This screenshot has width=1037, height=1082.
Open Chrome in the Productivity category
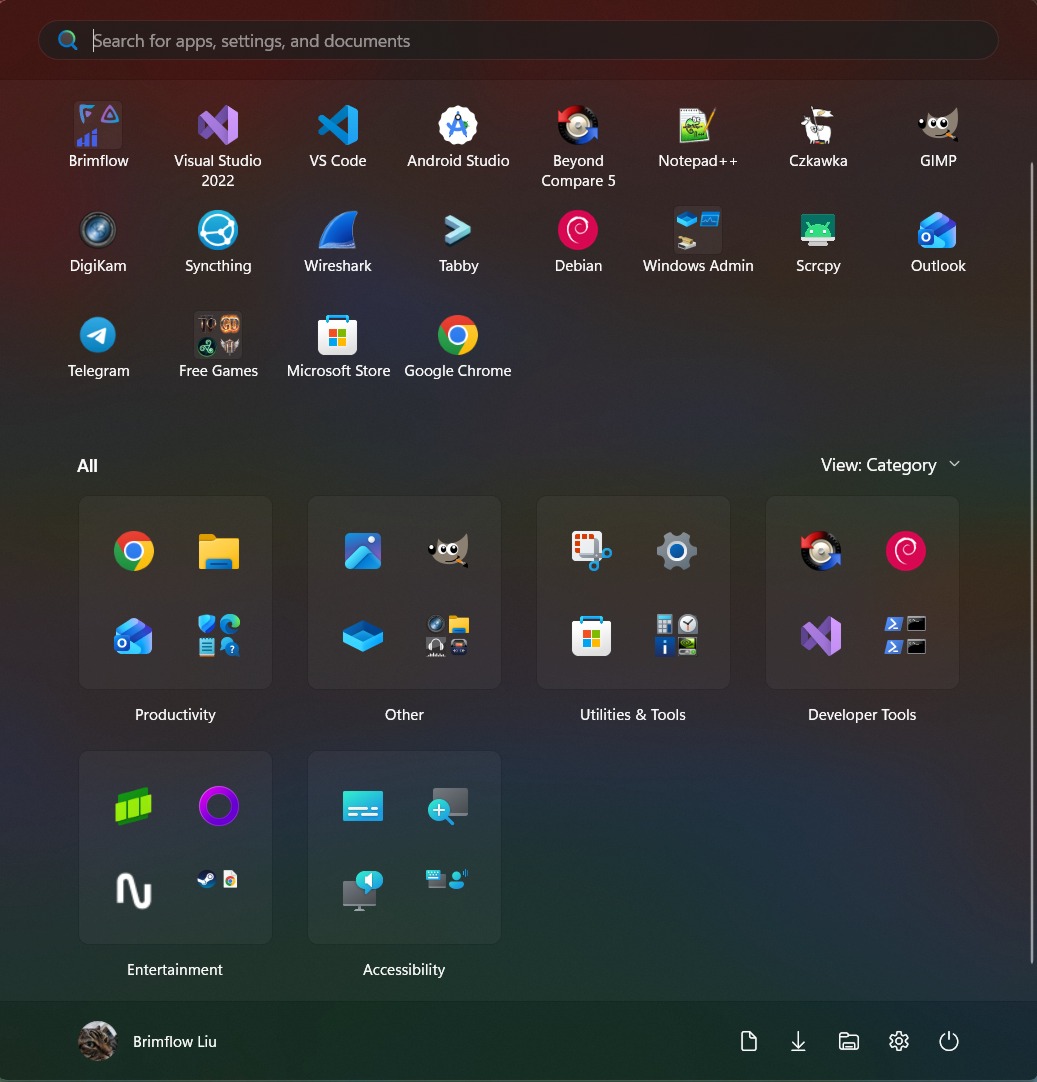134,551
